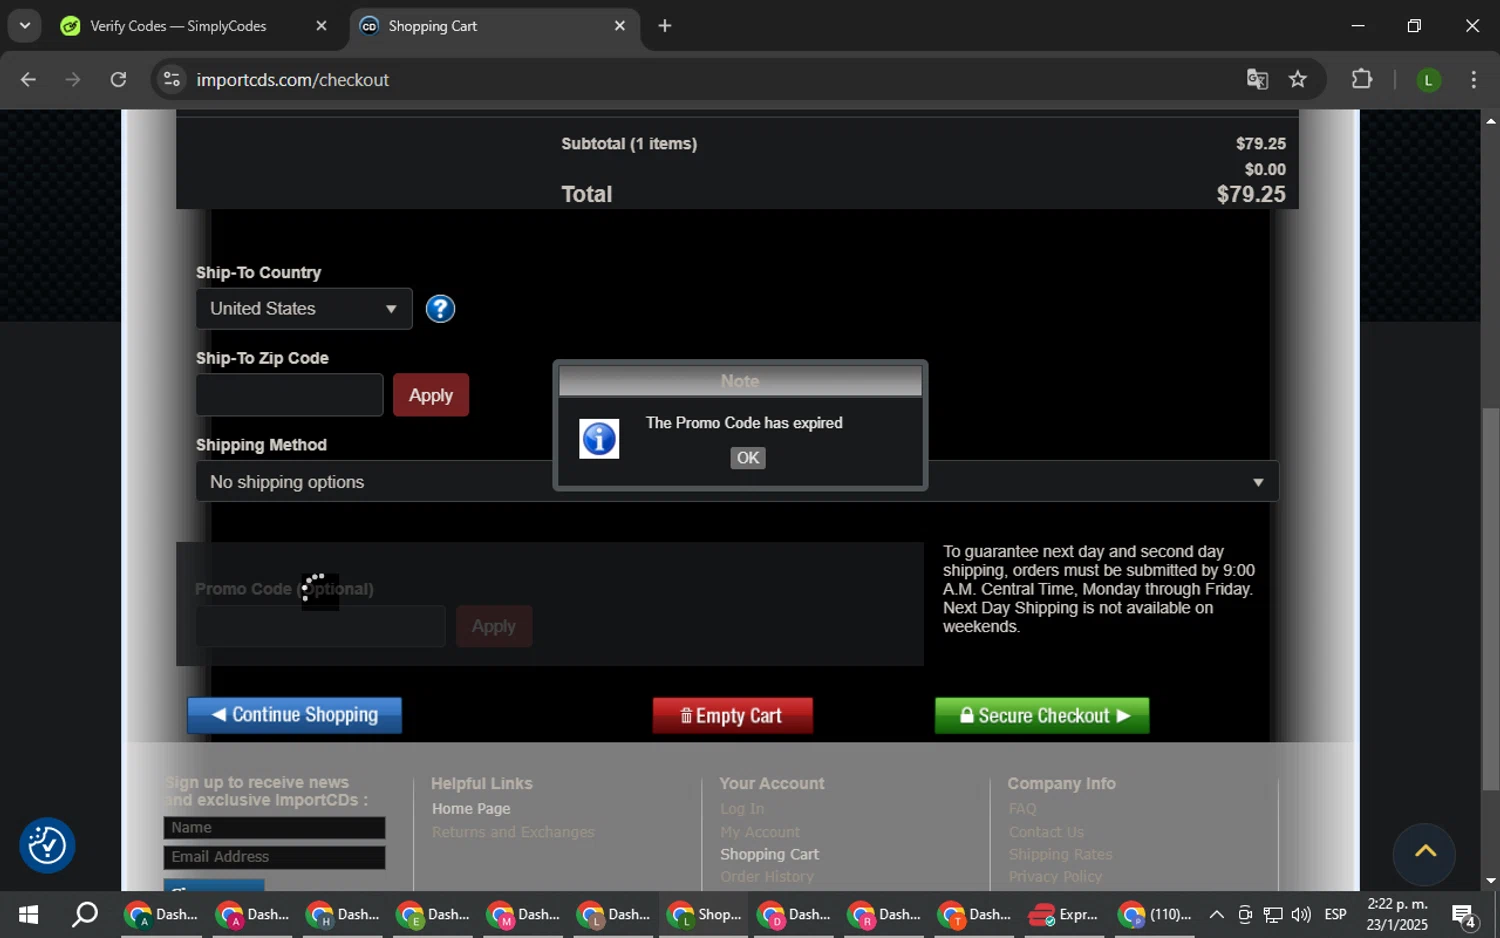
Task: Click the Promo Code input field
Action: click(x=320, y=626)
